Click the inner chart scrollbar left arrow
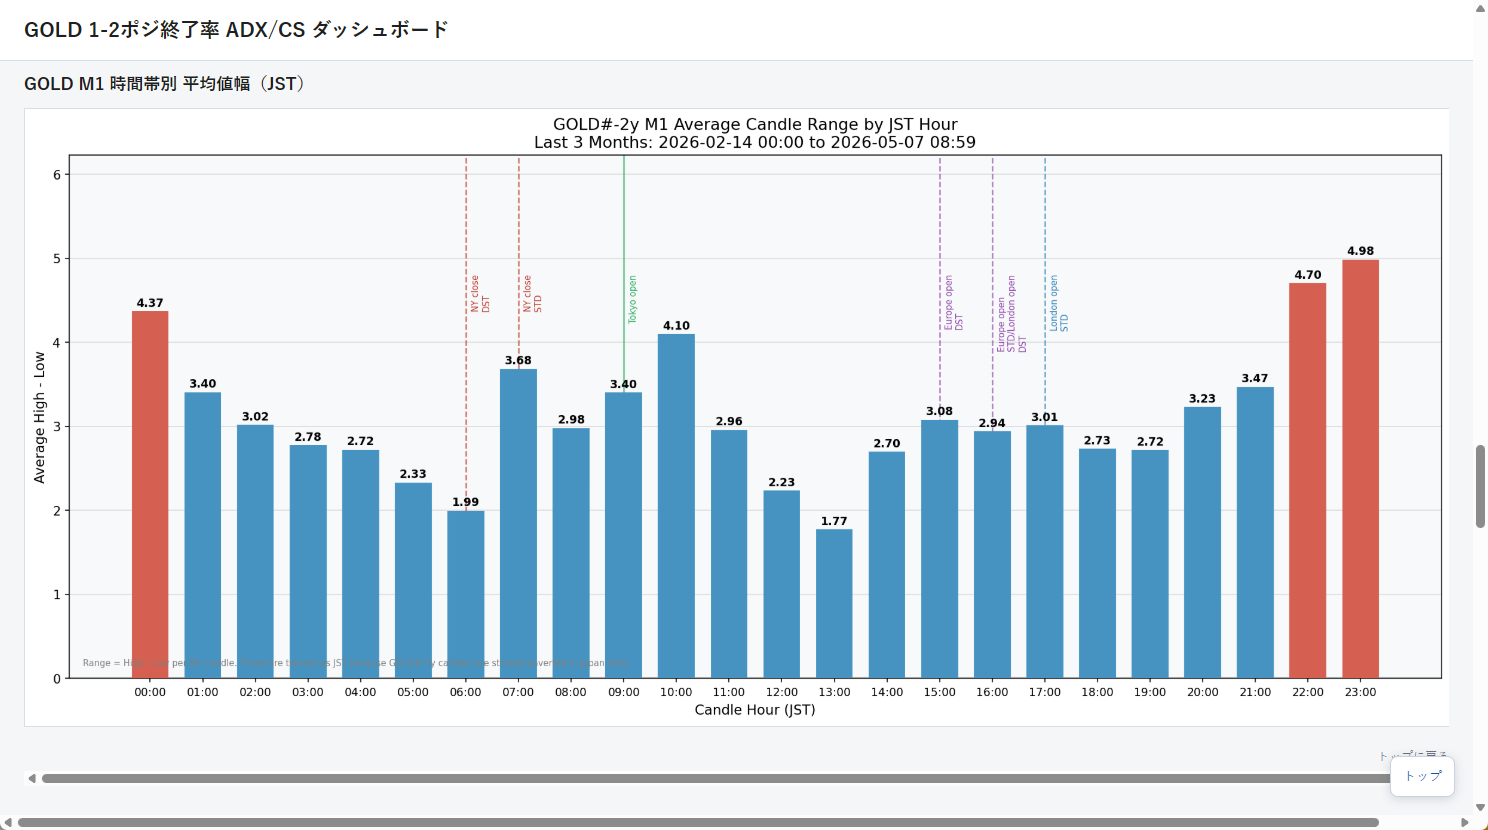This screenshot has height=830, width=1488. (32, 778)
